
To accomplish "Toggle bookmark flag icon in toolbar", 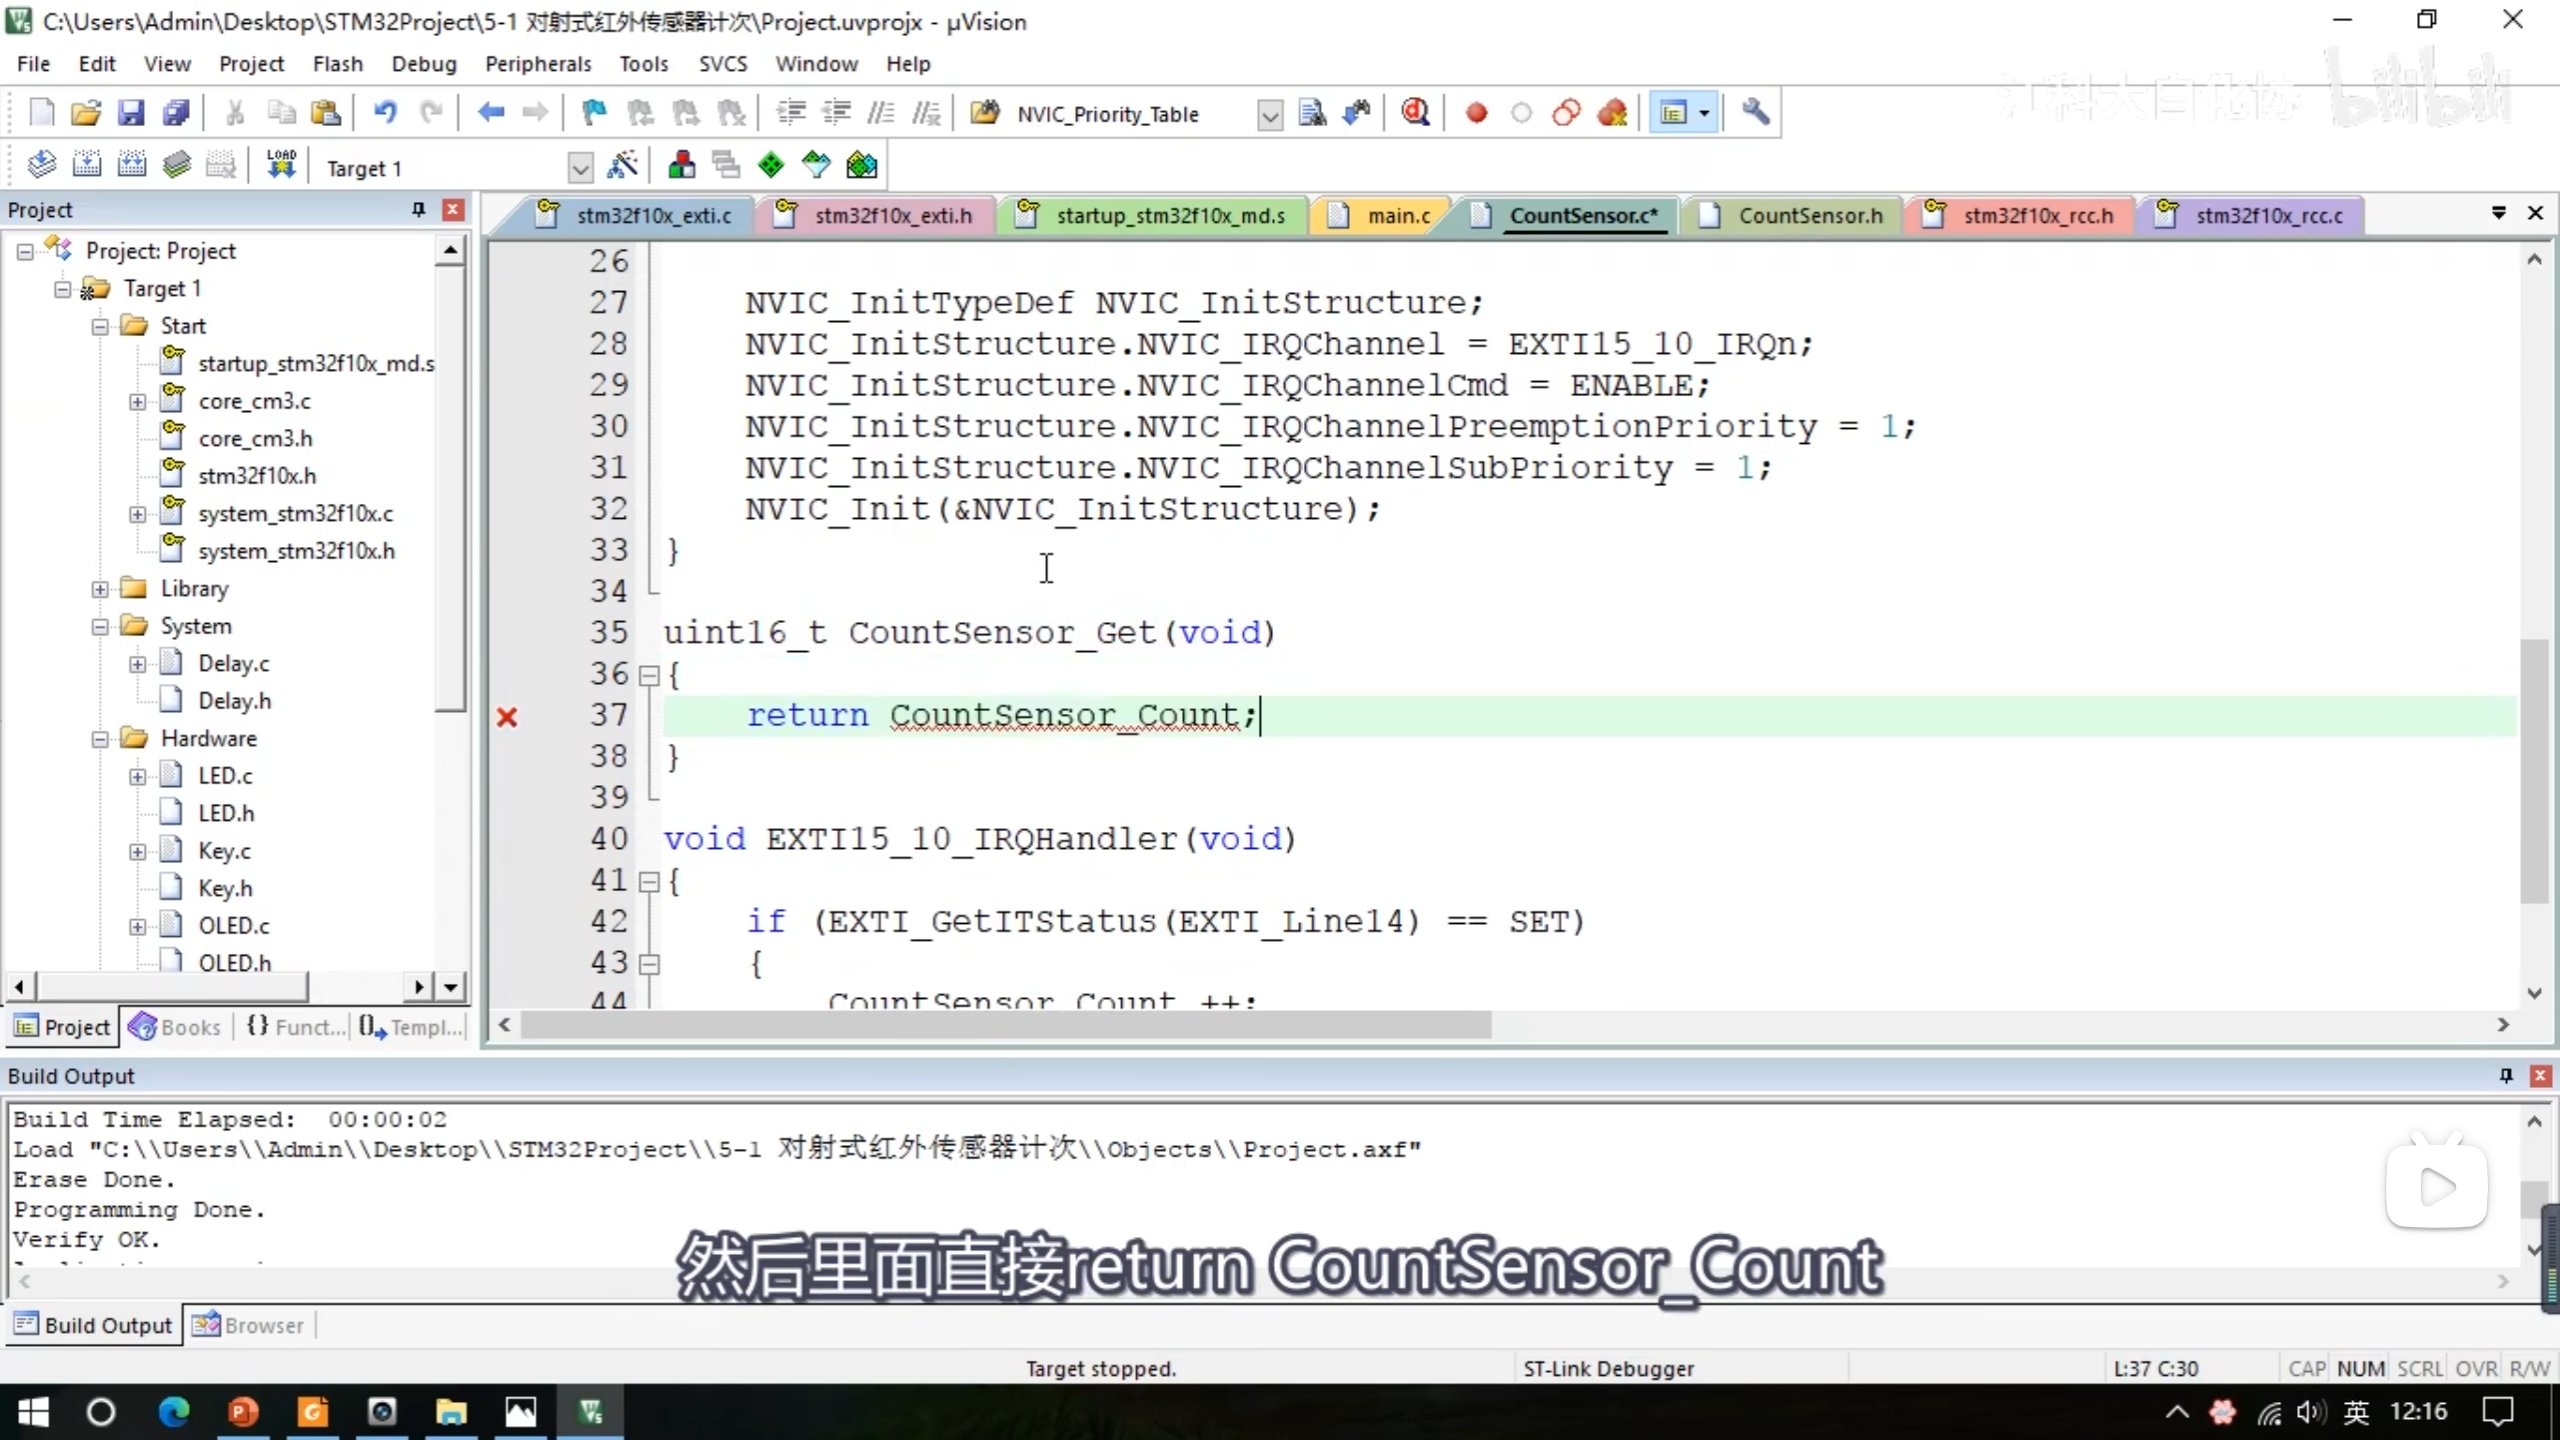I will point(594,113).
